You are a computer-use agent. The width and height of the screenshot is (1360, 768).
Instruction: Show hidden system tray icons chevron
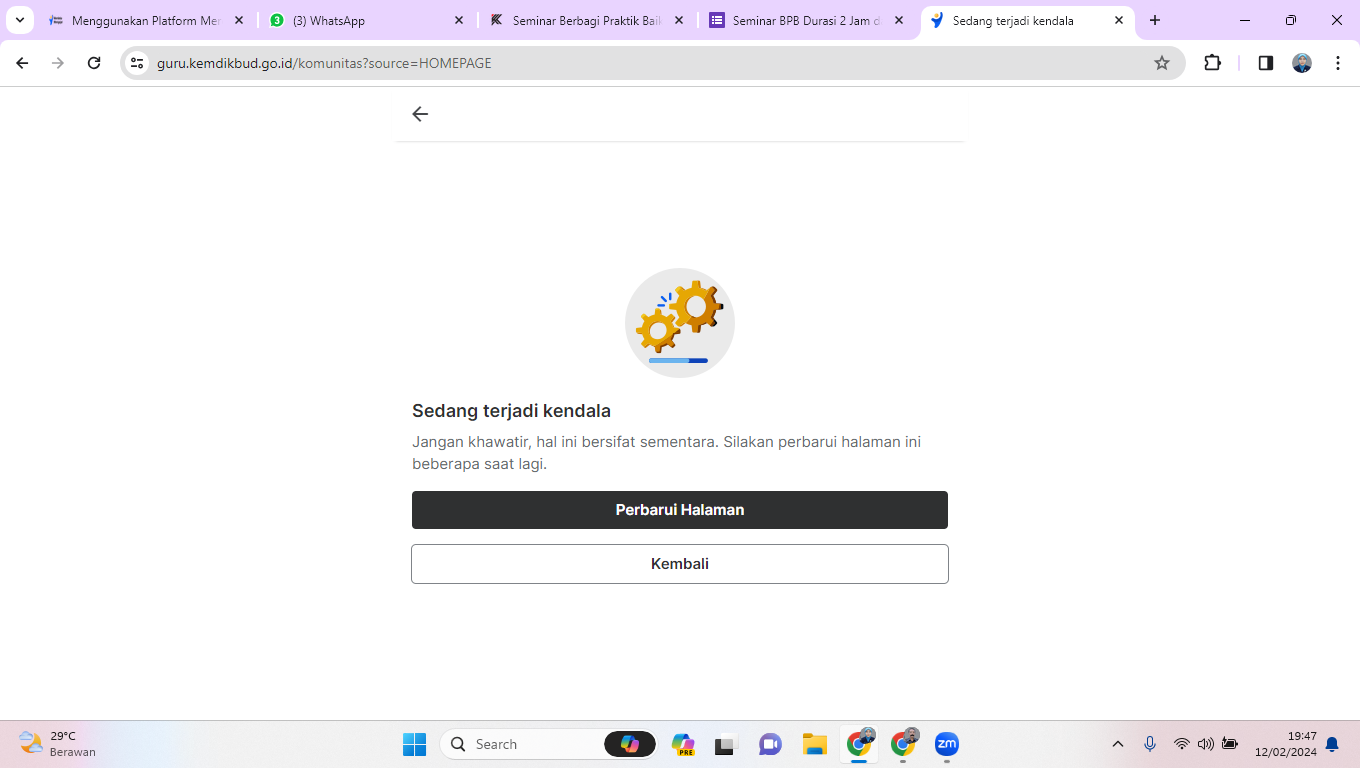click(1118, 744)
